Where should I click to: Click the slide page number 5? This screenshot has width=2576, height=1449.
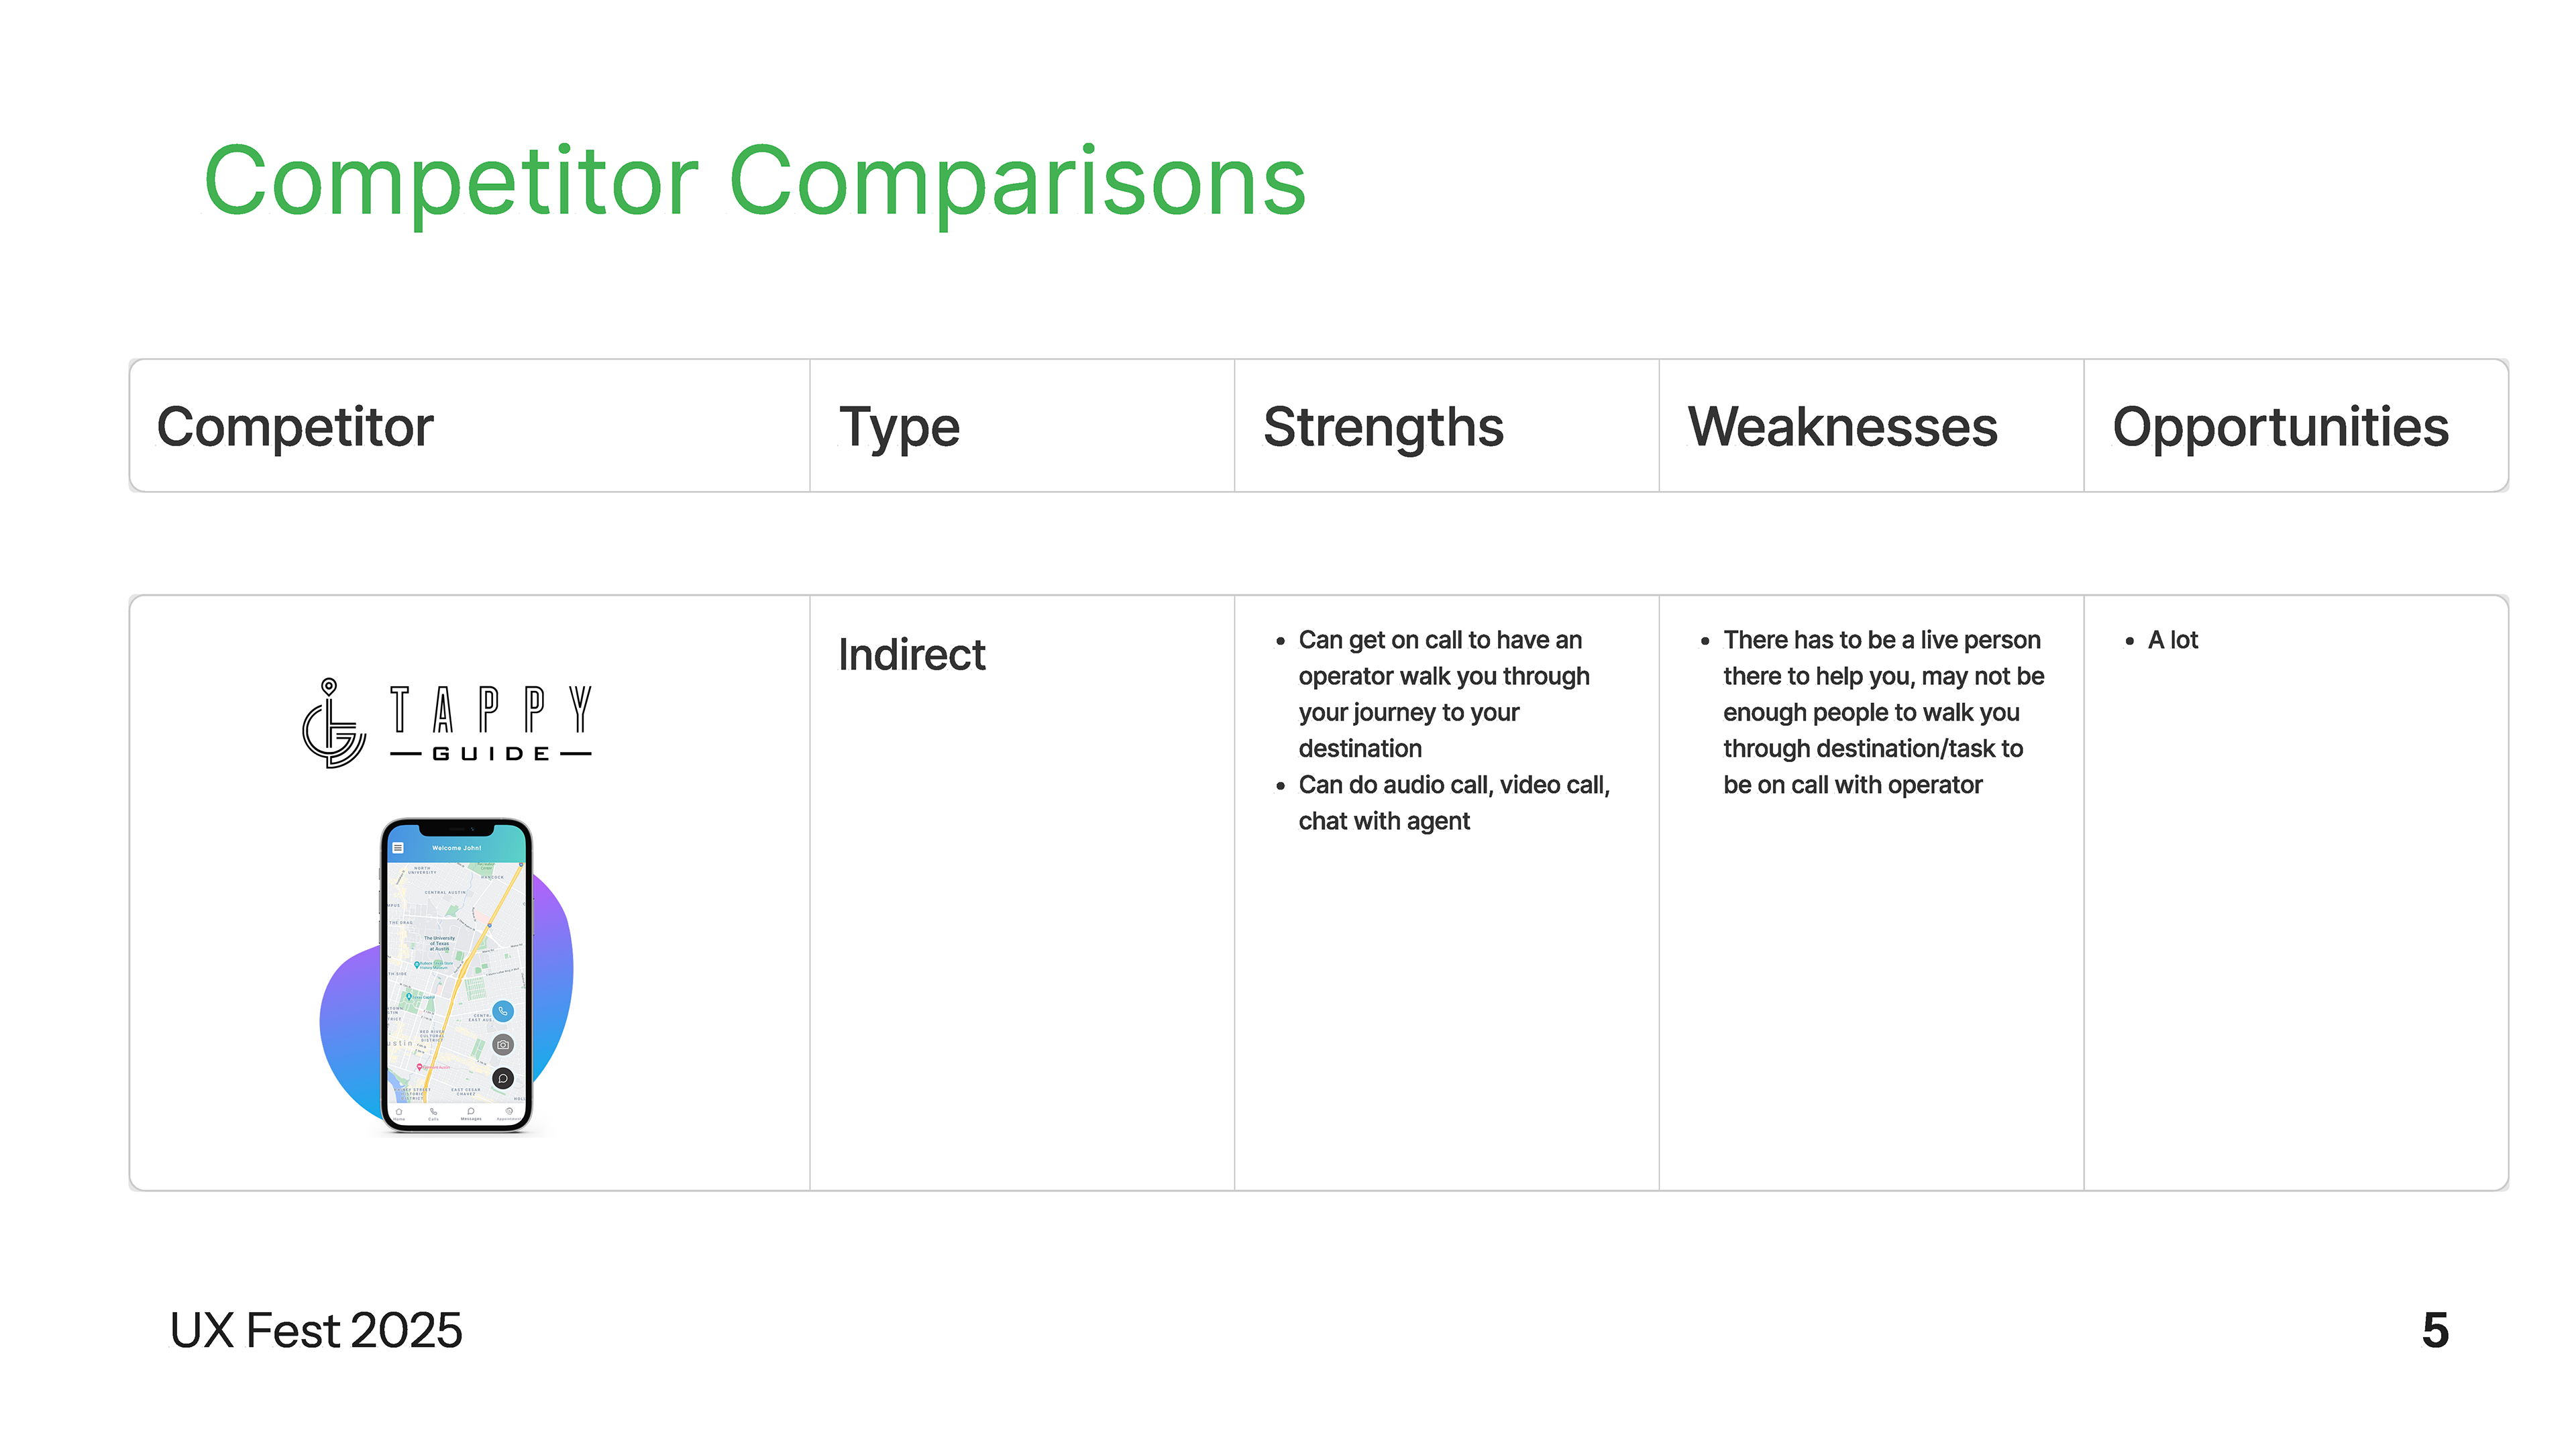pos(2435,1331)
